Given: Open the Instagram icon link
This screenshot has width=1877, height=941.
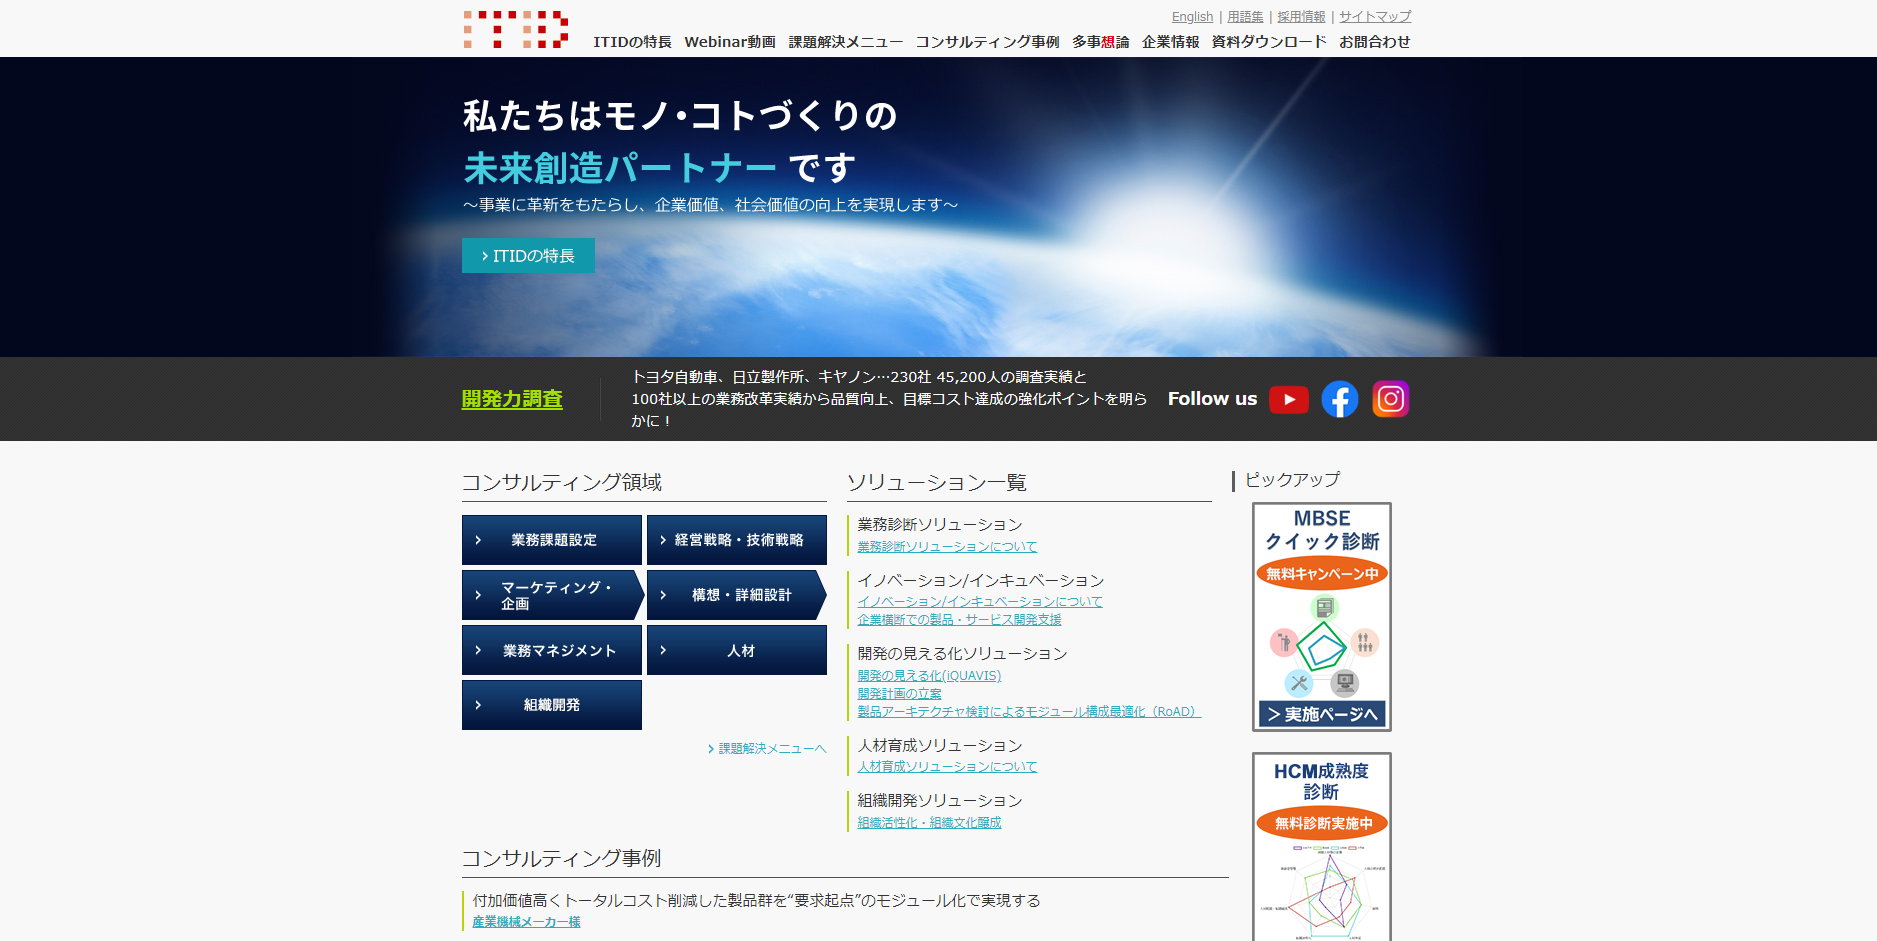Looking at the screenshot, I should [x=1390, y=399].
